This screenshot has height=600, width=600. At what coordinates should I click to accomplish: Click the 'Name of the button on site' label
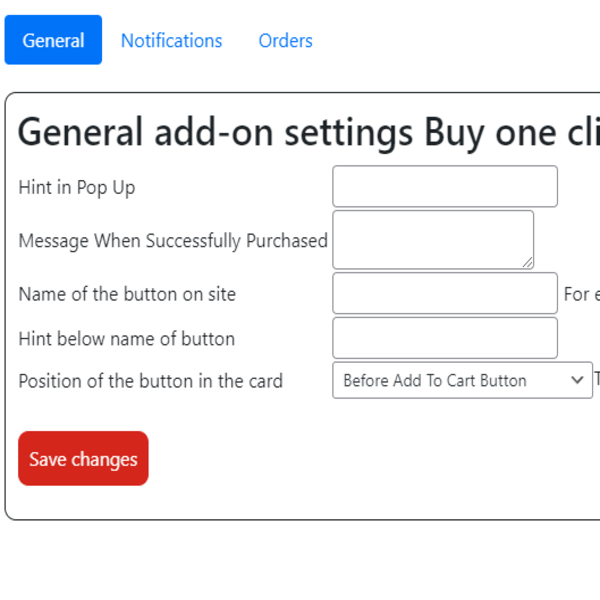point(127,294)
